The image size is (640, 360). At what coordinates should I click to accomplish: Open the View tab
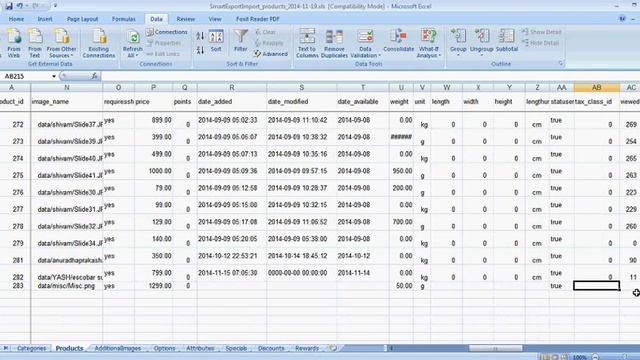pos(215,19)
